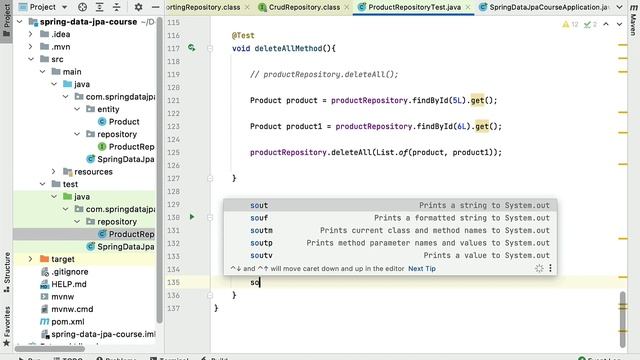Select the ProductRep interface under main repository

click(126, 147)
